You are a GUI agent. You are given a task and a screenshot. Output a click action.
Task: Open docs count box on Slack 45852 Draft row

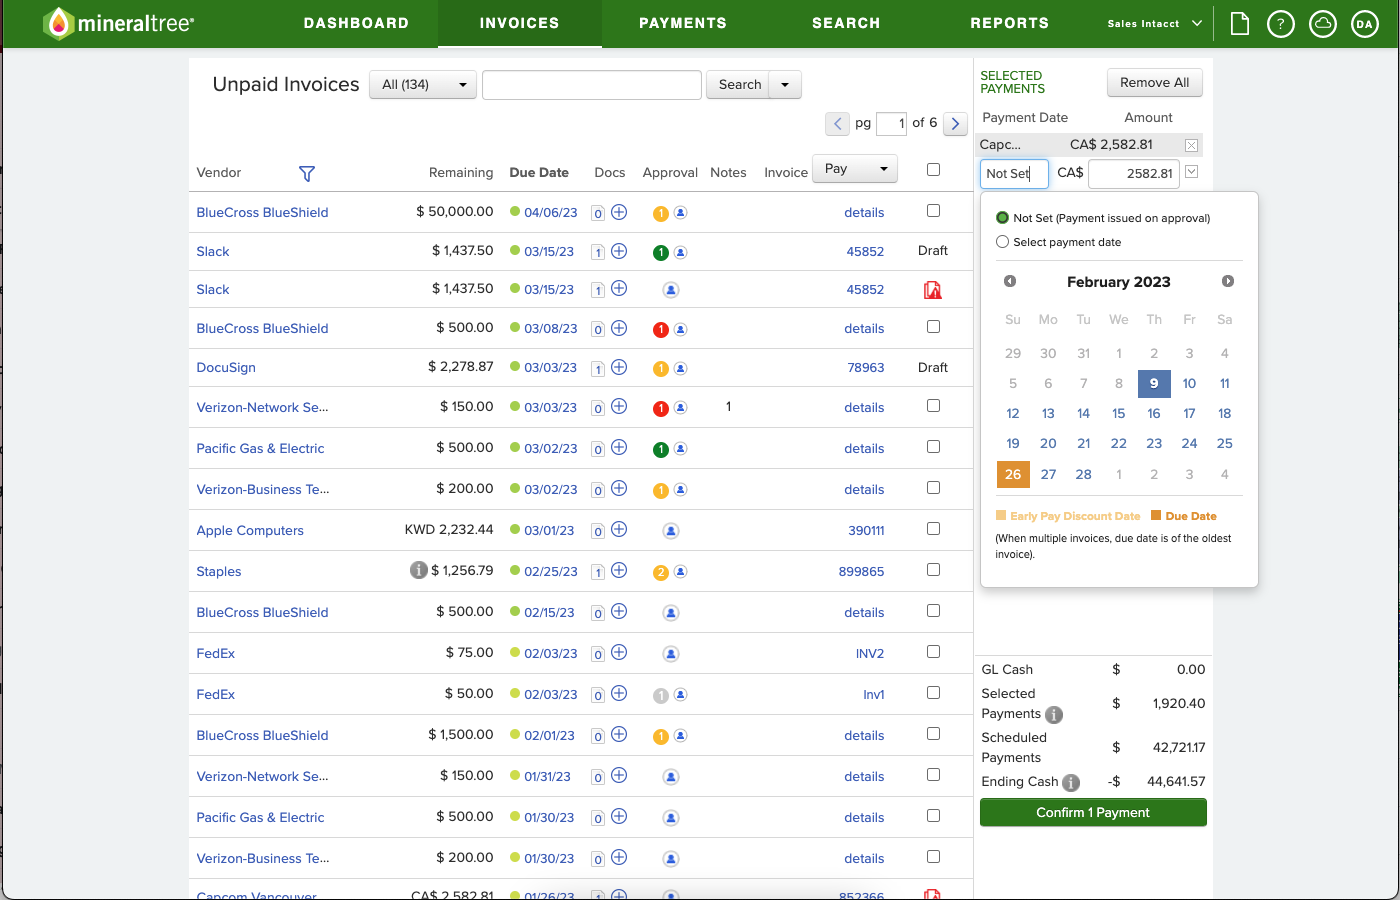598,253
